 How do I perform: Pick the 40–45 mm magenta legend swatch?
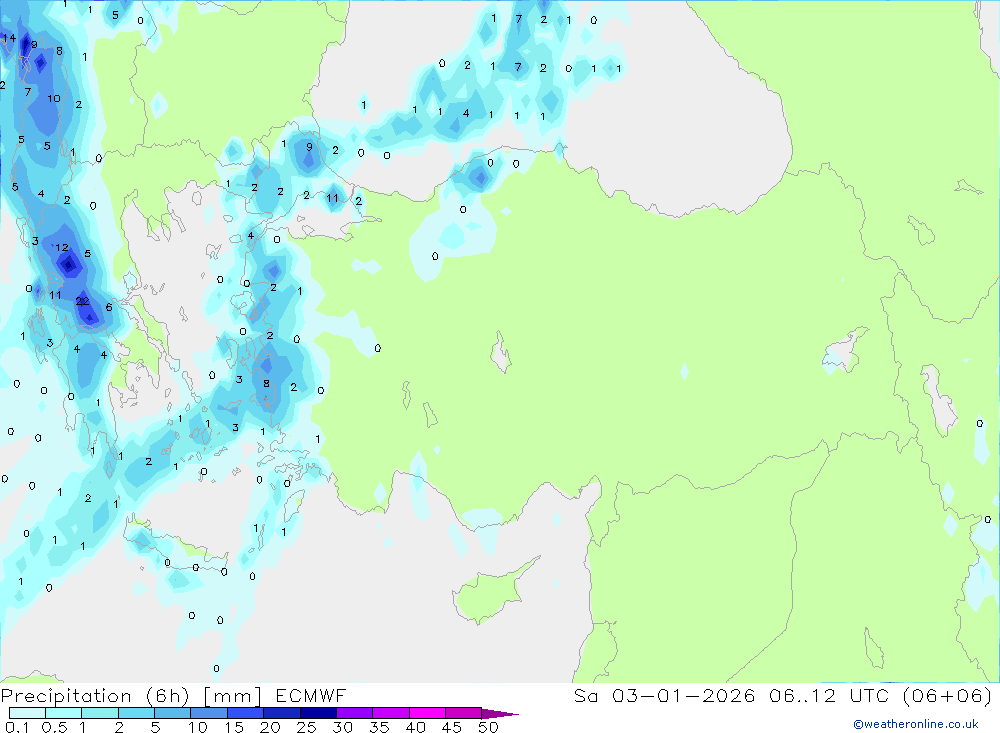427,713
